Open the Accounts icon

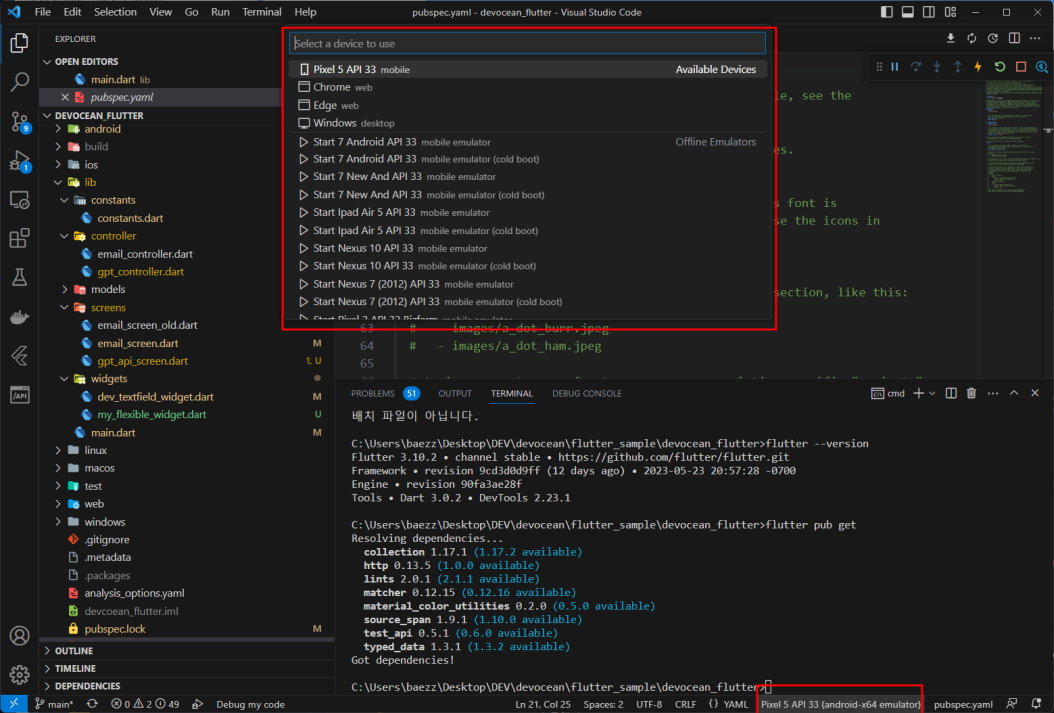19,635
